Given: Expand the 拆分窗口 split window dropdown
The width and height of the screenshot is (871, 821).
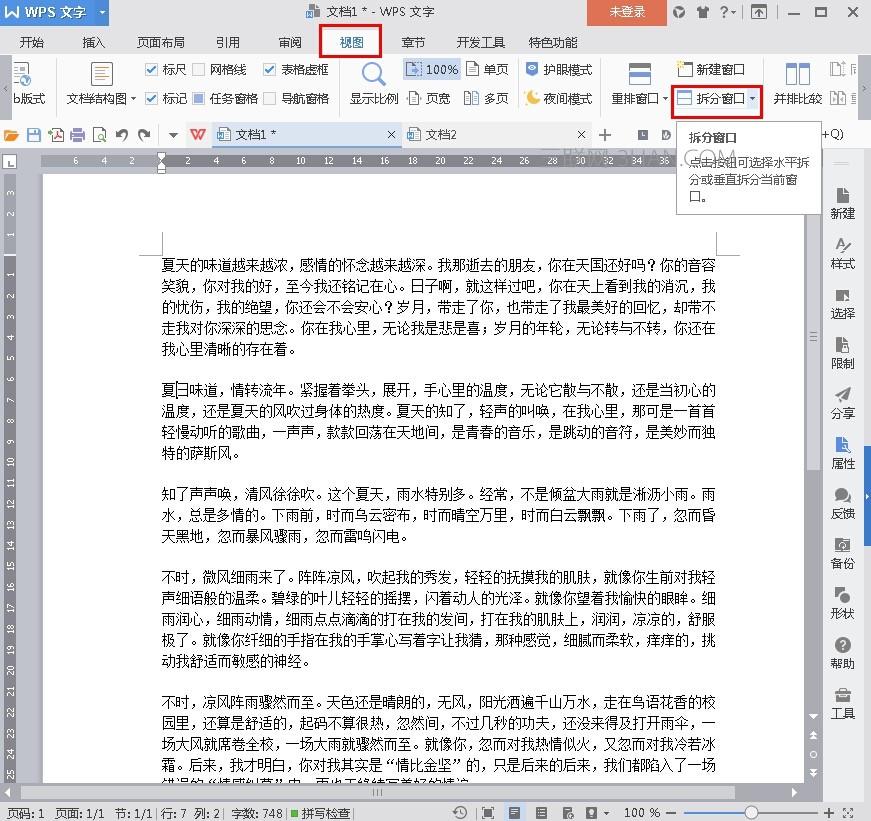Looking at the screenshot, I should tap(752, 99).
